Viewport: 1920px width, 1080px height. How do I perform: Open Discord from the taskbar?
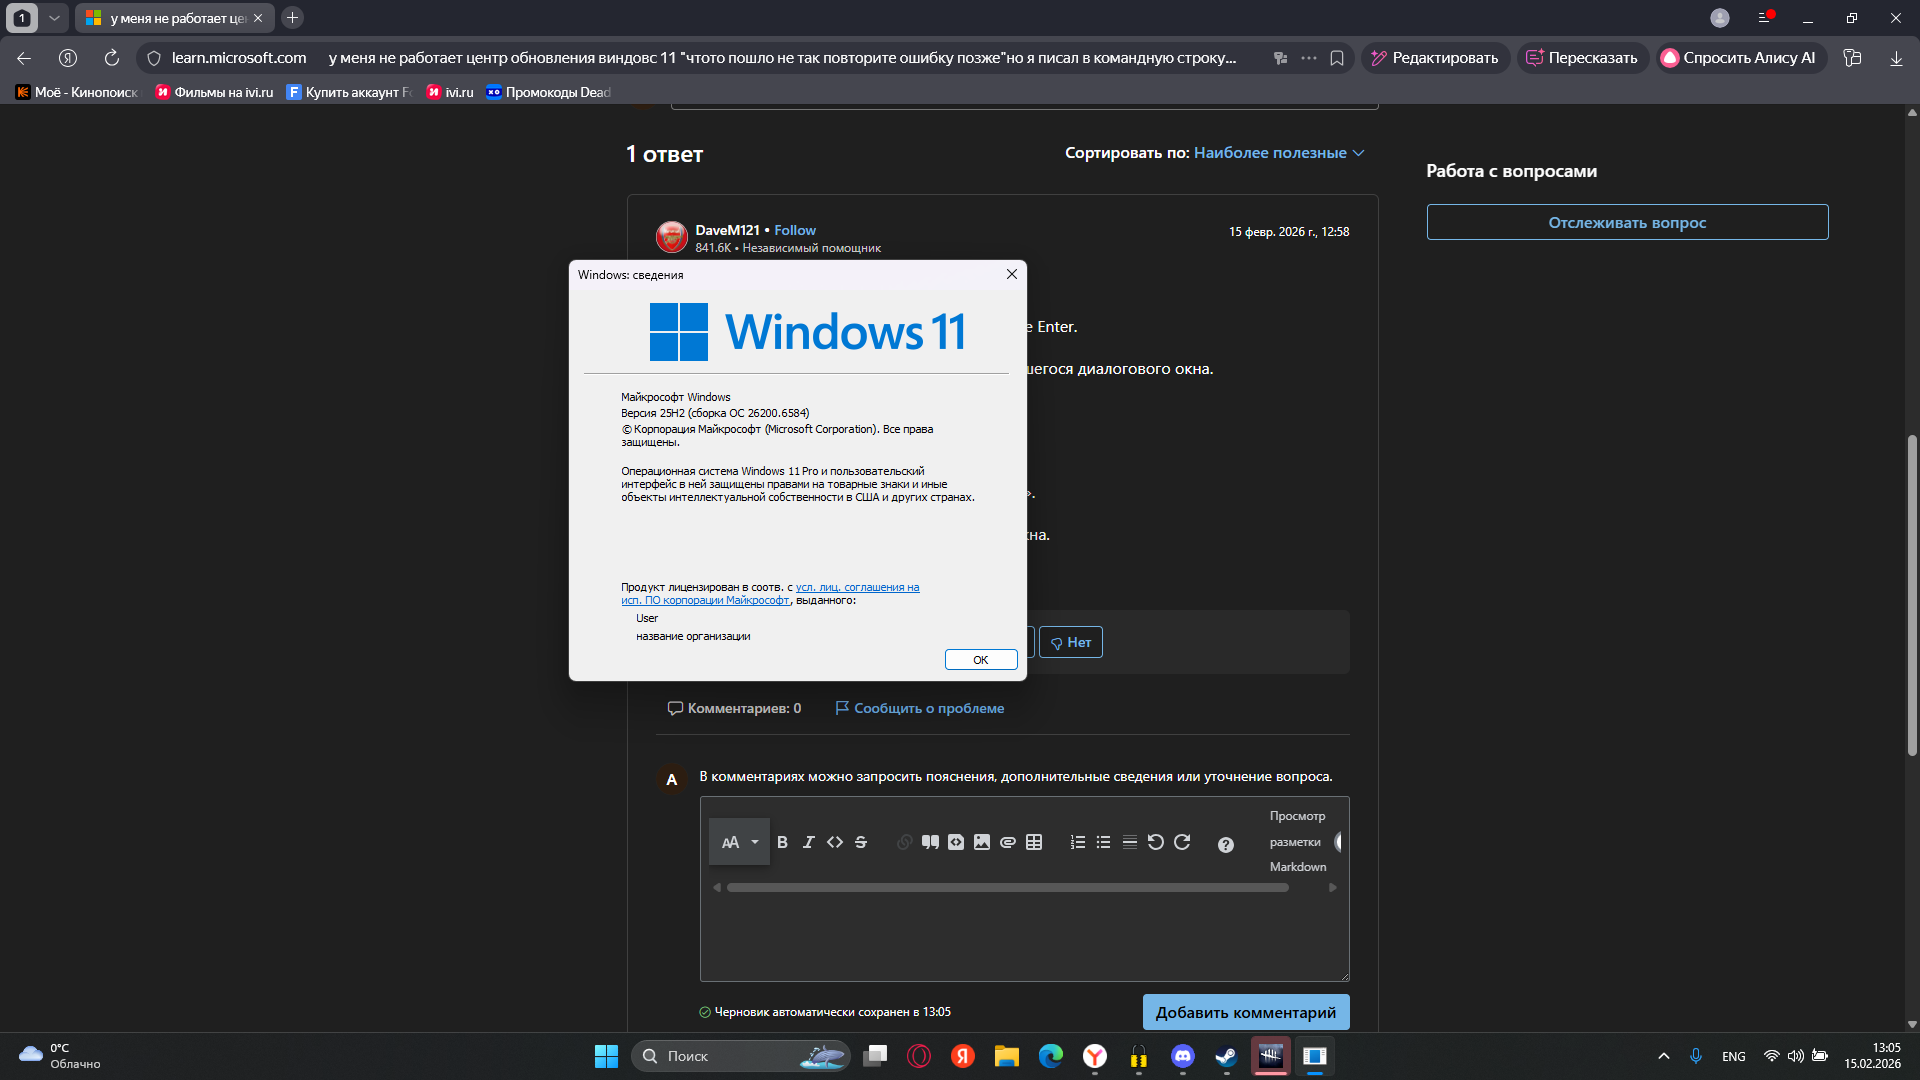tap(1183, 1056)
